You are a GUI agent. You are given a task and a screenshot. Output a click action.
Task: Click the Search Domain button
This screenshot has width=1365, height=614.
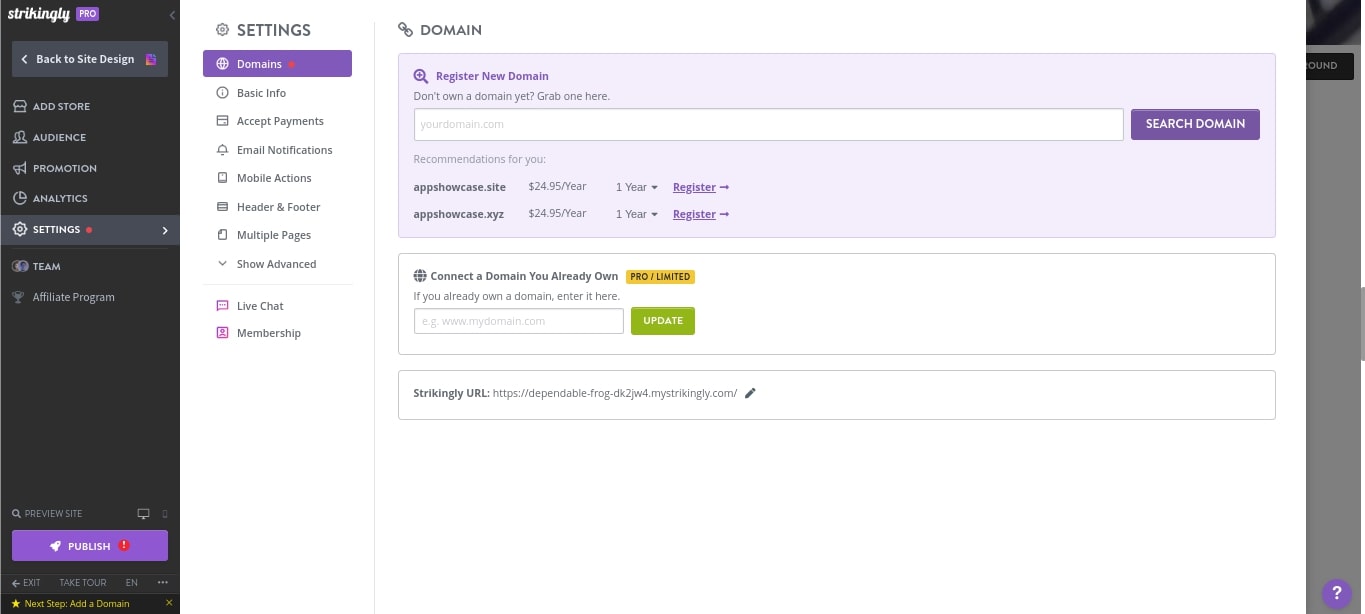coord(1195,124)
